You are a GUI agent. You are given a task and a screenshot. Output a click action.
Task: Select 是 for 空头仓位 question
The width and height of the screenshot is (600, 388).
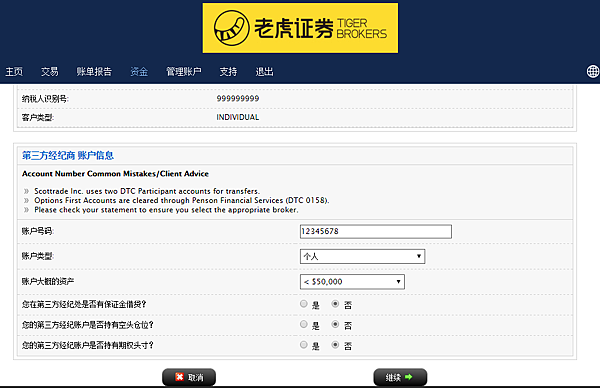(x=304, y=324)
